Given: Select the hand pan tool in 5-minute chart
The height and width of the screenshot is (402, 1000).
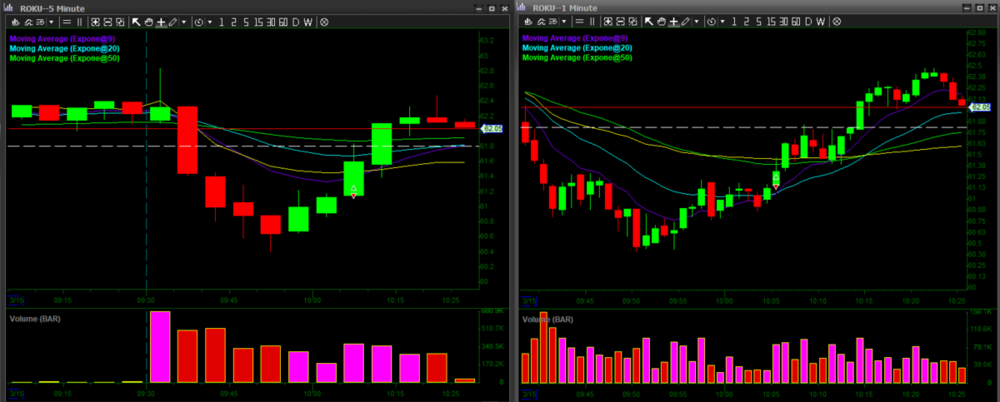Looking at the screenshot, I should click(x=149, y=21).
